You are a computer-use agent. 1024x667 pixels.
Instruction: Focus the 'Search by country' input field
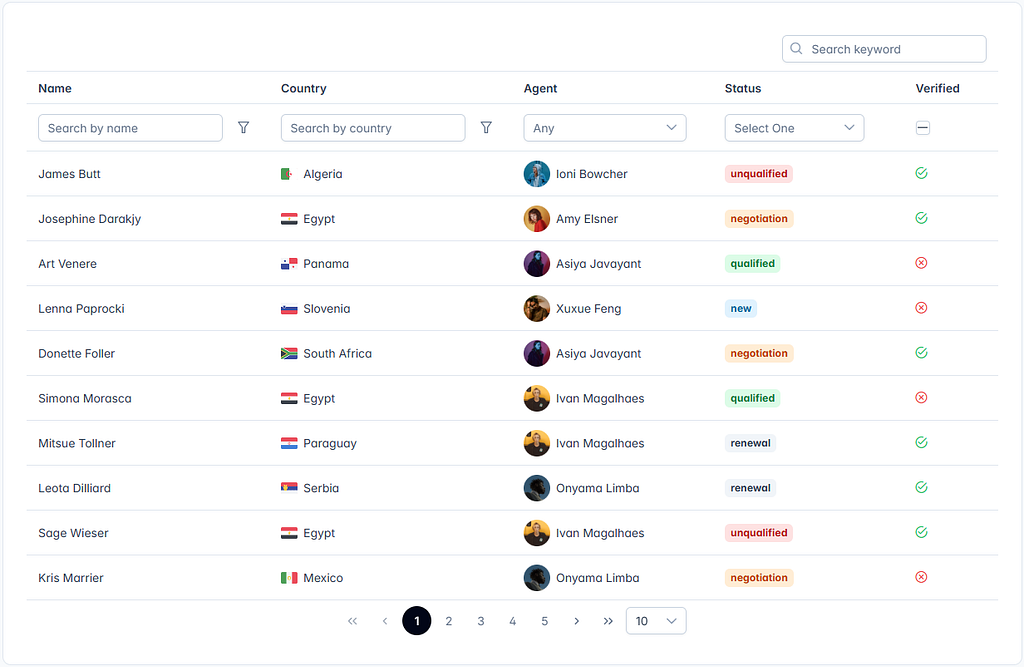coord(373,128)
